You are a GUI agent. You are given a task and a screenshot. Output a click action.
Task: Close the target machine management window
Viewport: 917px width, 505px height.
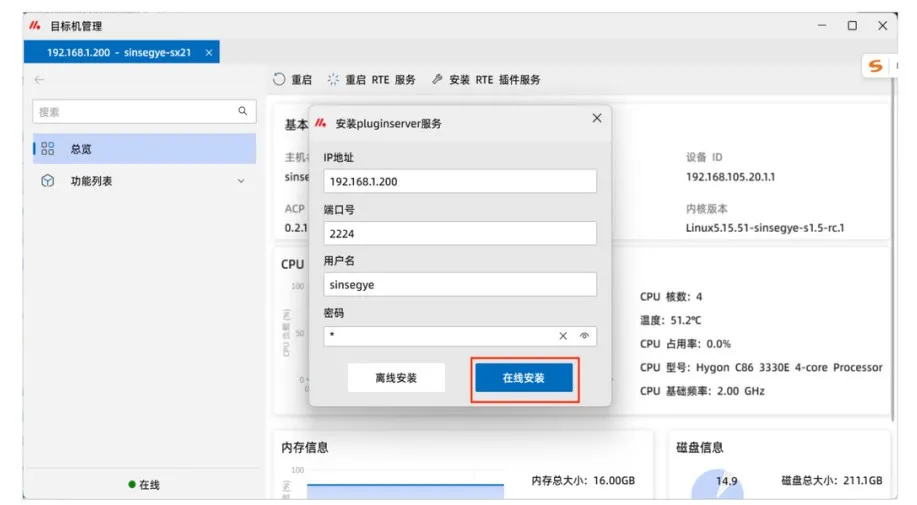882,26
